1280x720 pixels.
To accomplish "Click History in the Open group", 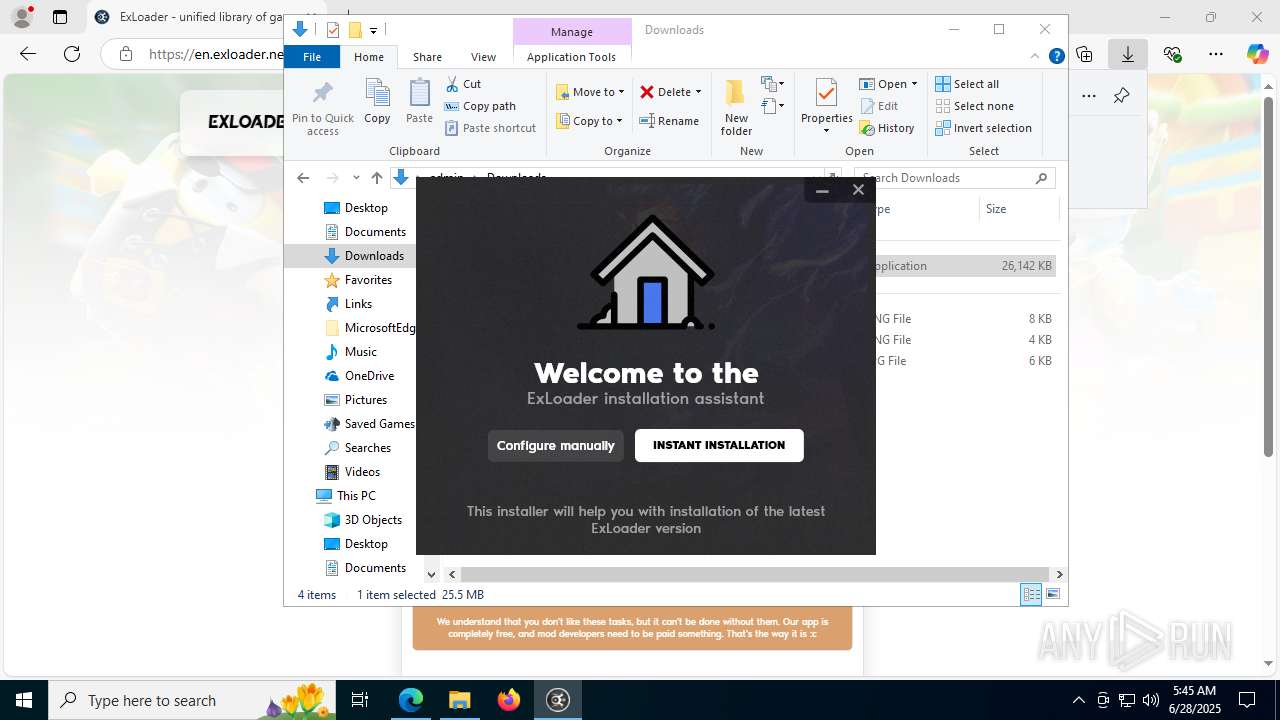I will coord(887,128).
